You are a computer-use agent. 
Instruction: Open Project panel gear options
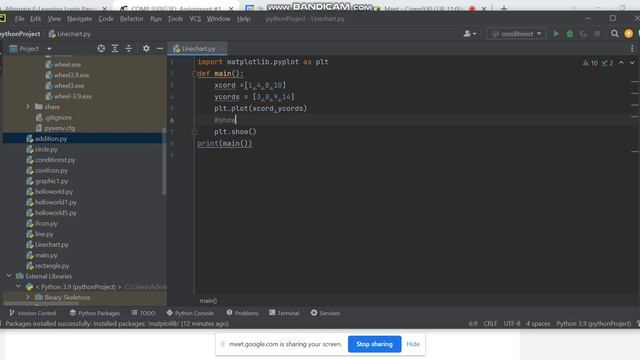pyautogui.click(x=146, y=49)
